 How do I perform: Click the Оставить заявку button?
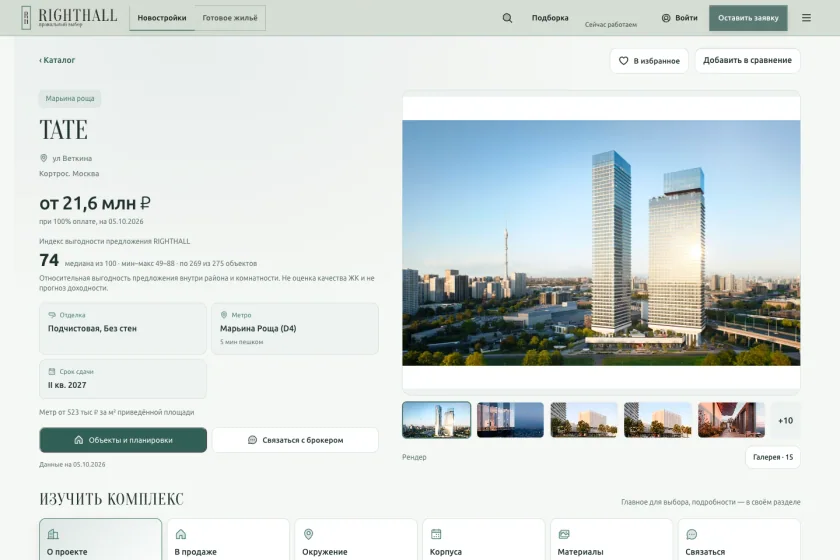pyautogui.click(x=748, y=18)
